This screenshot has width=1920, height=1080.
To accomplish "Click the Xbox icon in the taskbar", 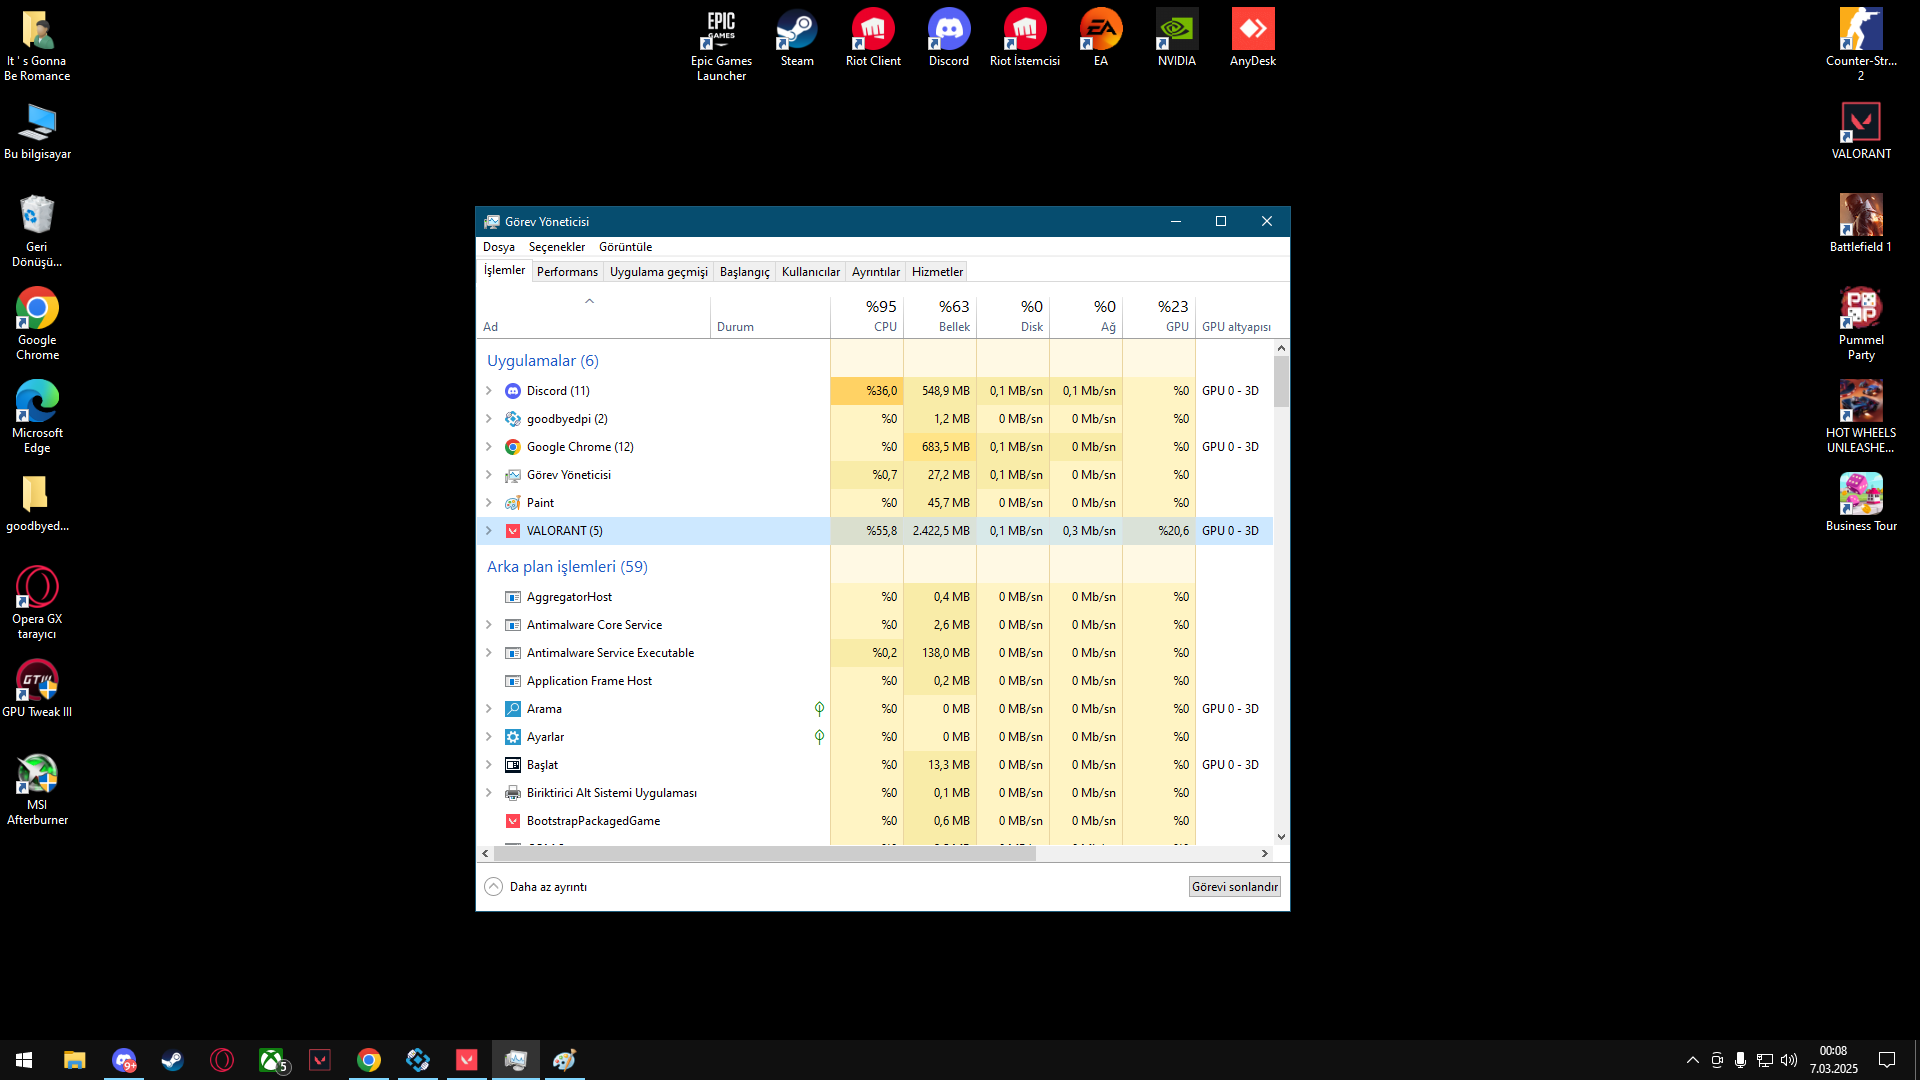I will point(272,1060).
